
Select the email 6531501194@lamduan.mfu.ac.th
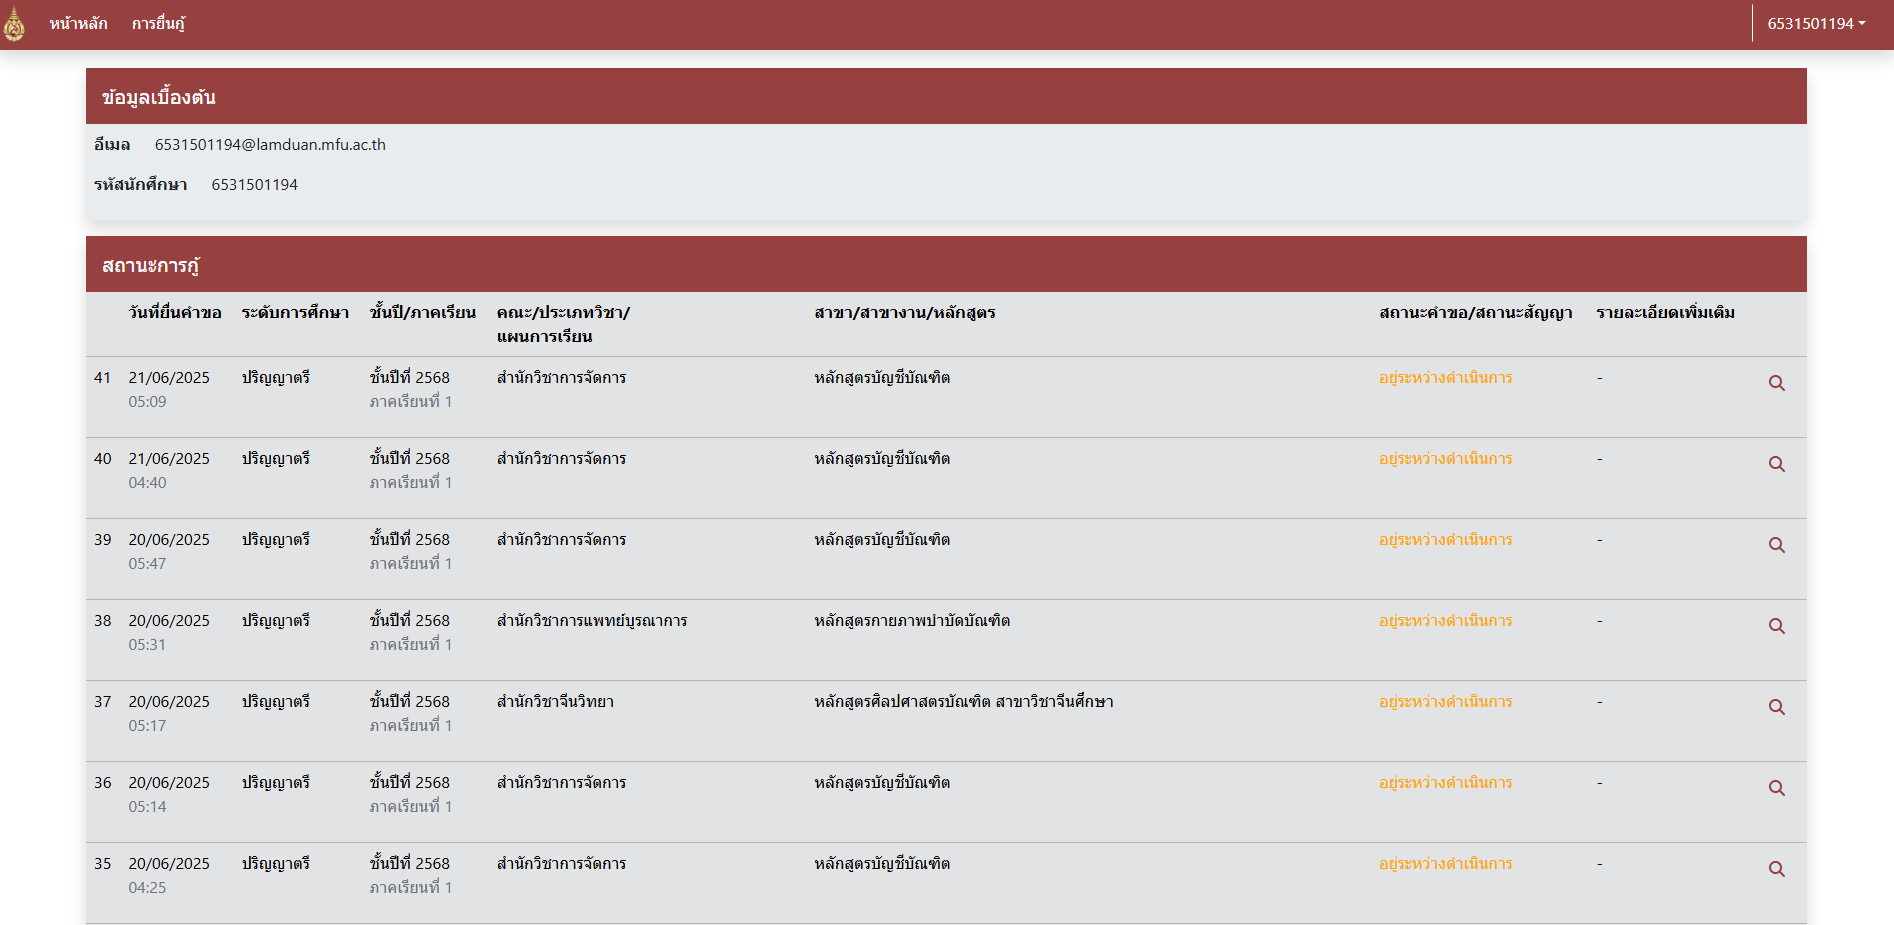(x=271, y=144)
